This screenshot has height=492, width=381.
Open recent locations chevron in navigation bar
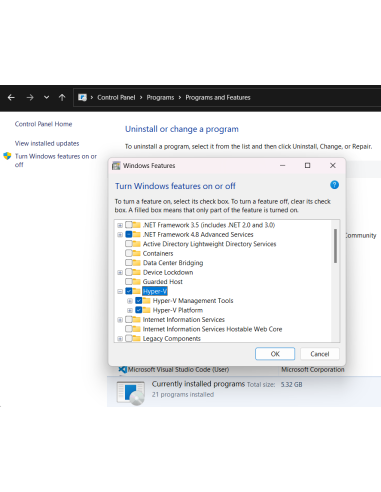(x=46, y=97)
